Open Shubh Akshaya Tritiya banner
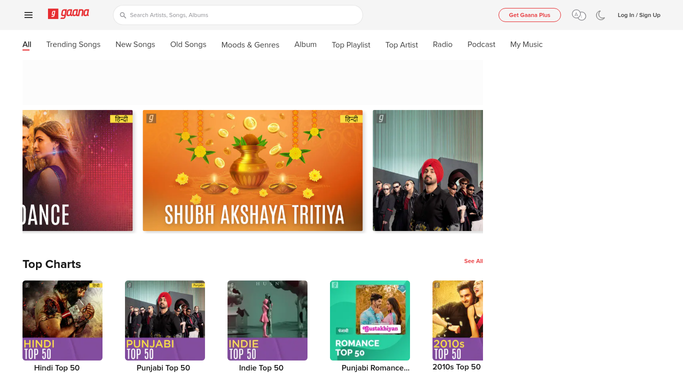This screenshot has width=683, height=384. [x=253, y=171]
